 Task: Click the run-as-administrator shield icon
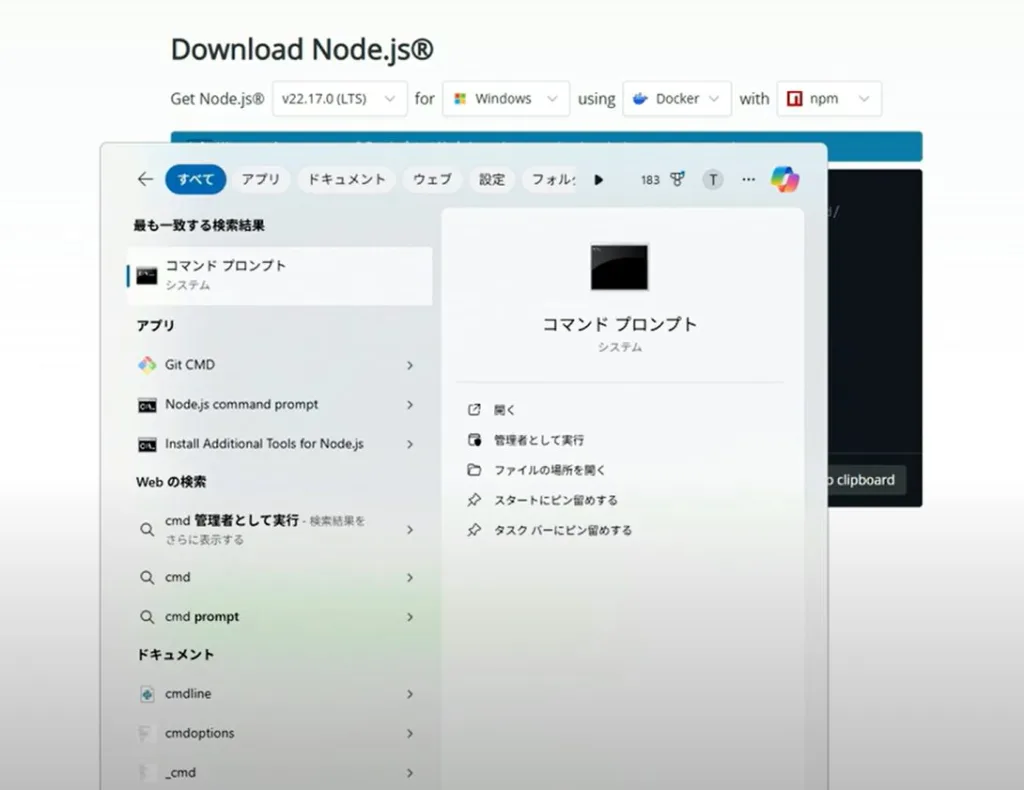pyautogui.click(x=474, y=440)
